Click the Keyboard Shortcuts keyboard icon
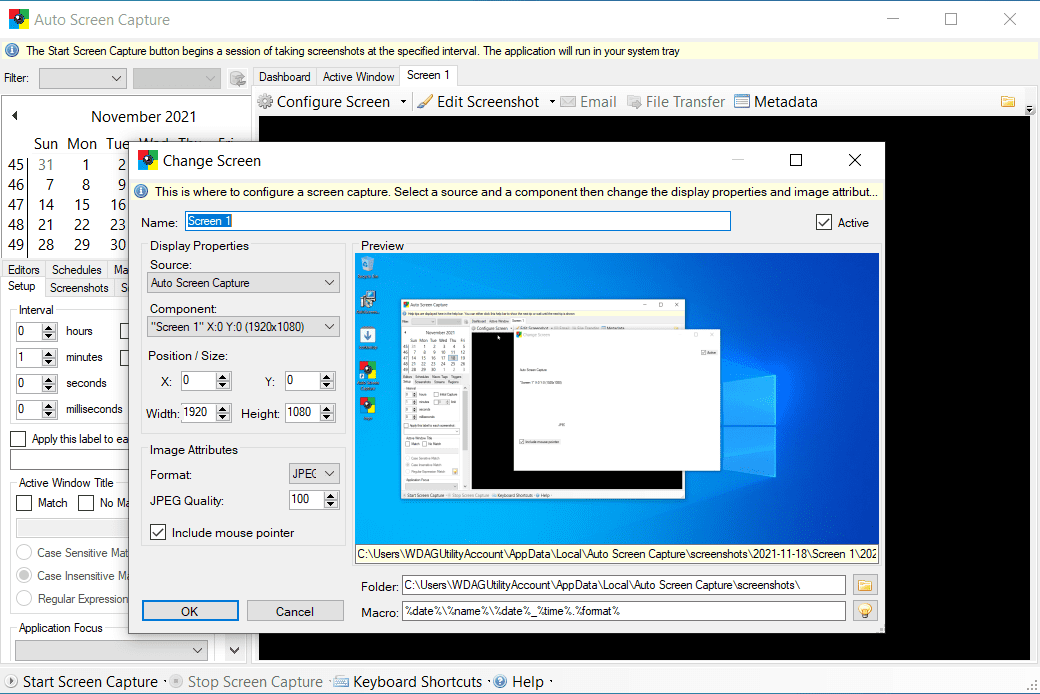The image size is (1040, 694). pyautogui.click(x=341, y=681)
